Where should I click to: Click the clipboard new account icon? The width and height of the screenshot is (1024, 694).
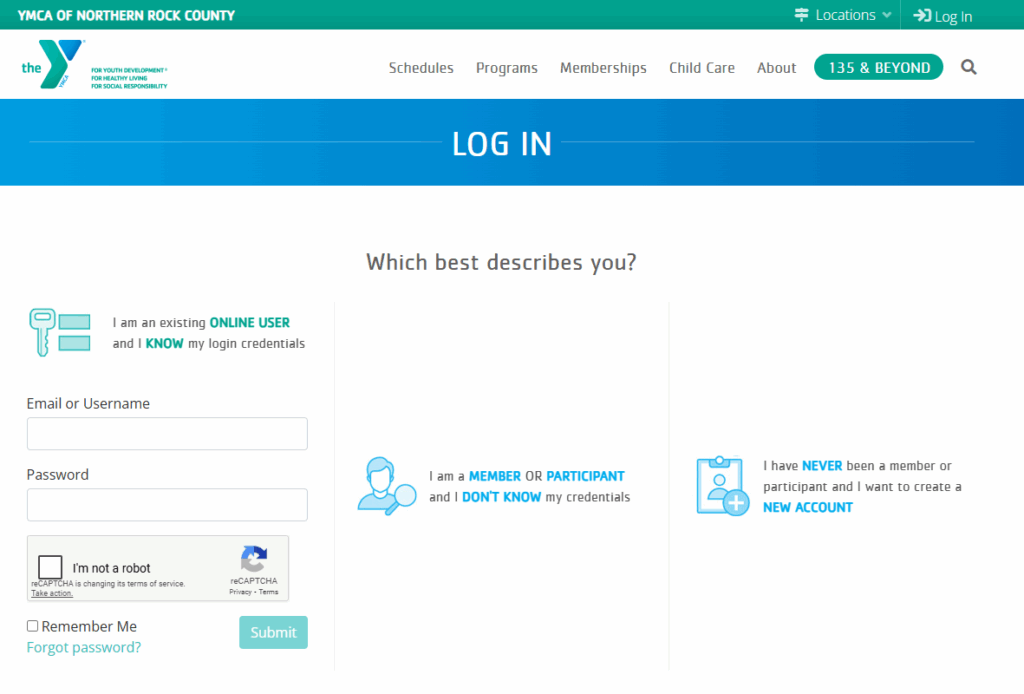click(x=722, y=486)
